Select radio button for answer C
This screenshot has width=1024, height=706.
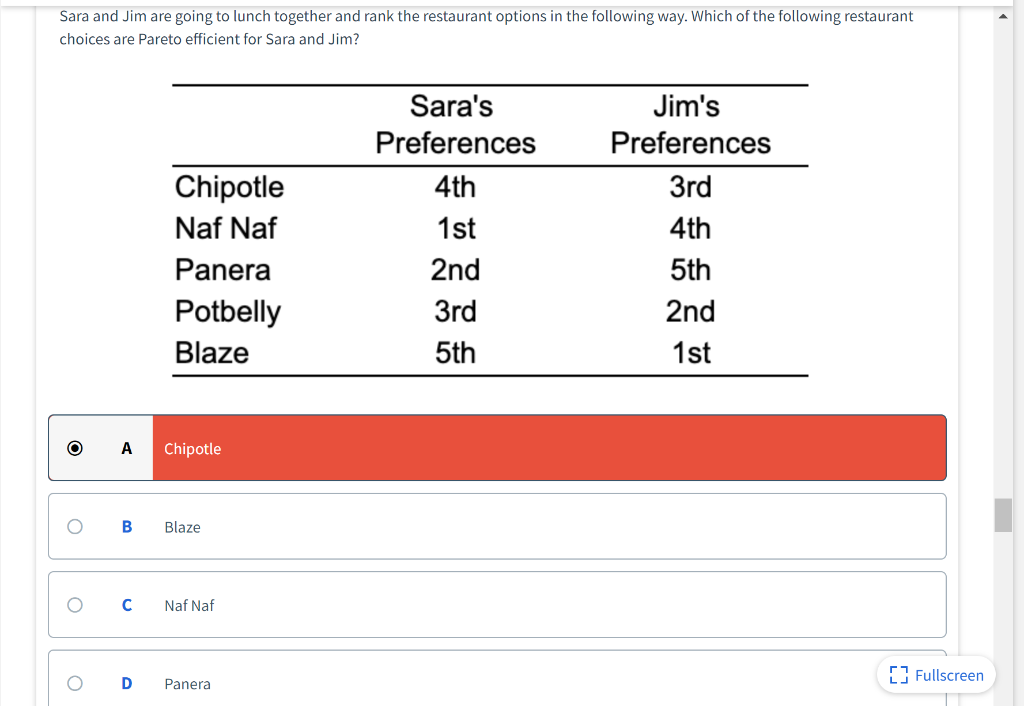pyautogui.click(x=75, y=605)
